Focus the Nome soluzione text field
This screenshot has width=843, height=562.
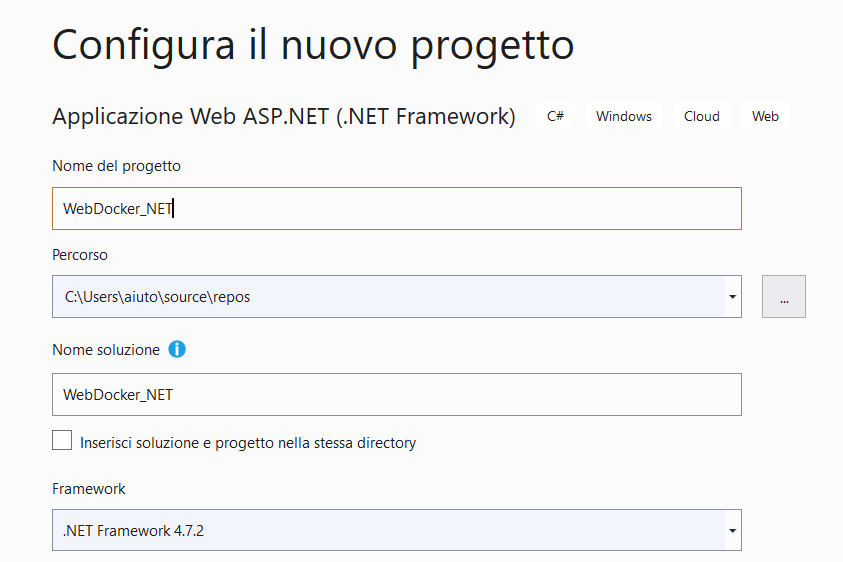click(397, 395)
